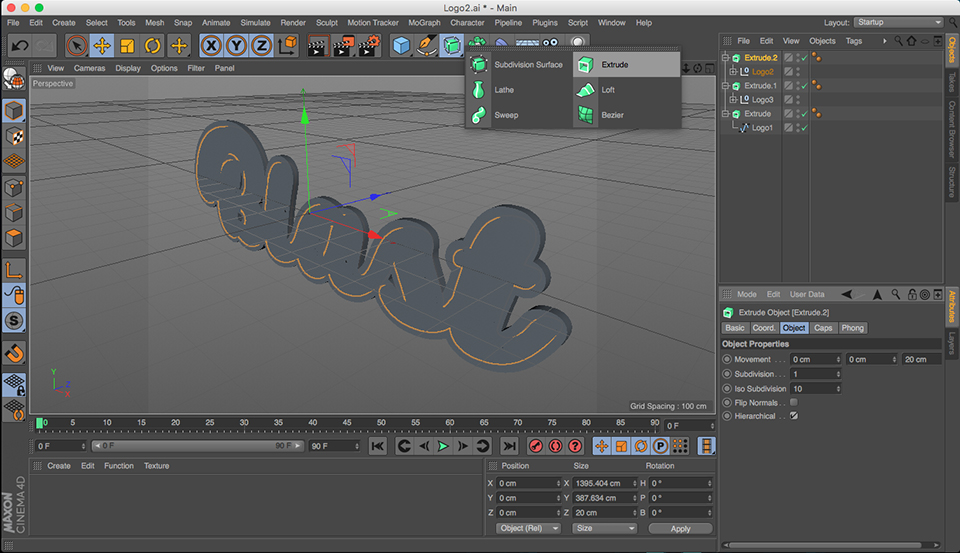Image resolution: width=960 pixels, height=553 pixels.
Task: Click Record Active Objects button
Action: [536, 446]
